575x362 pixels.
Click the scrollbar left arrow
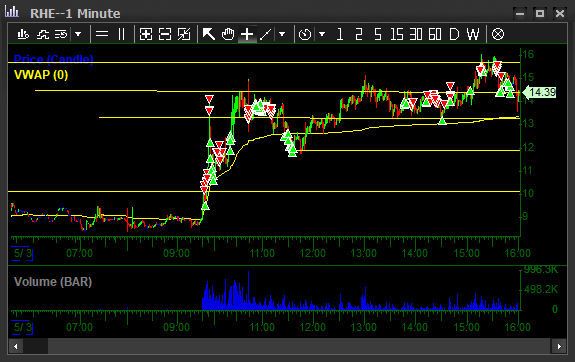click(16, 346)
